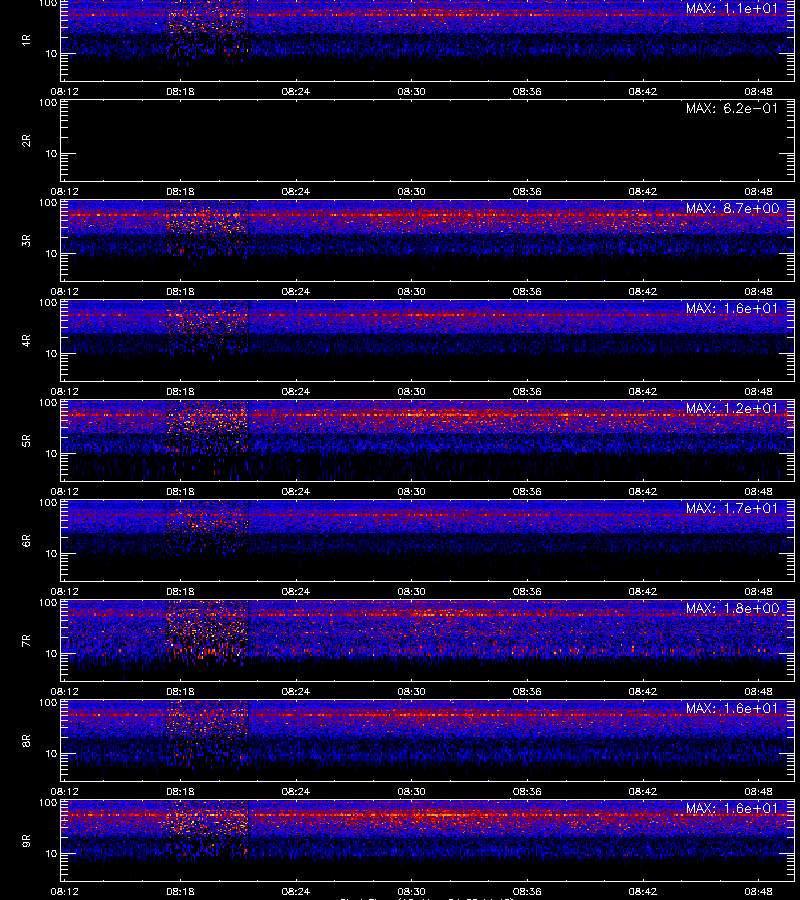The image size is (800, 900).
Task: Click the 3R panel axis label
Action: click(26, 240)
